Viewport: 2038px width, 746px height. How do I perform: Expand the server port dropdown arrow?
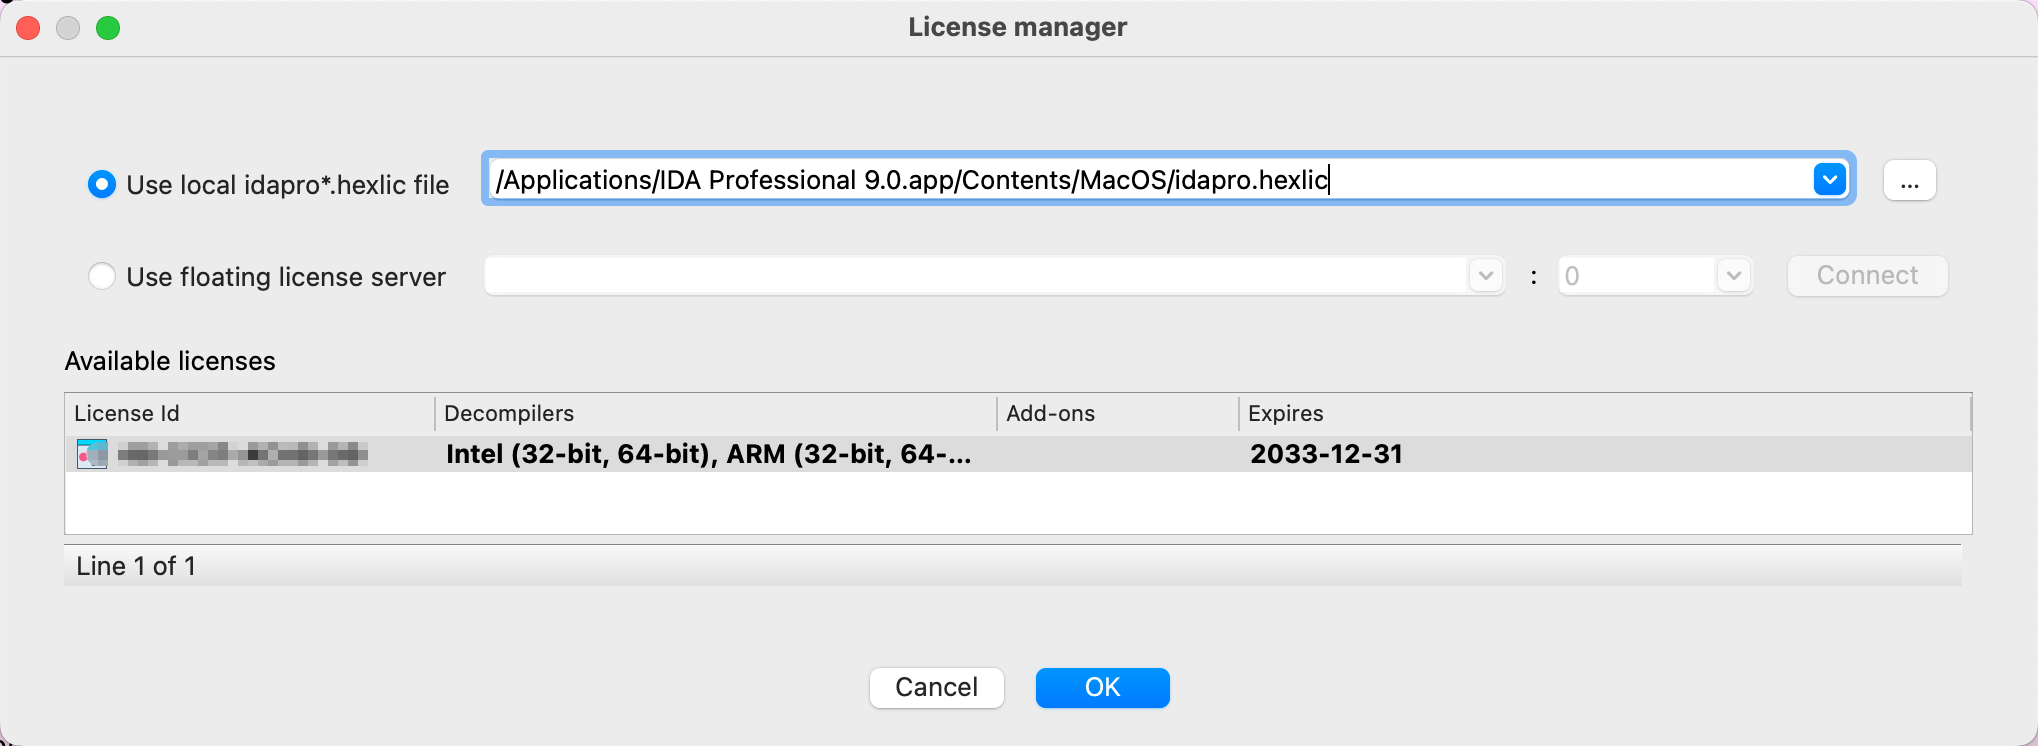pos(1734,276)
